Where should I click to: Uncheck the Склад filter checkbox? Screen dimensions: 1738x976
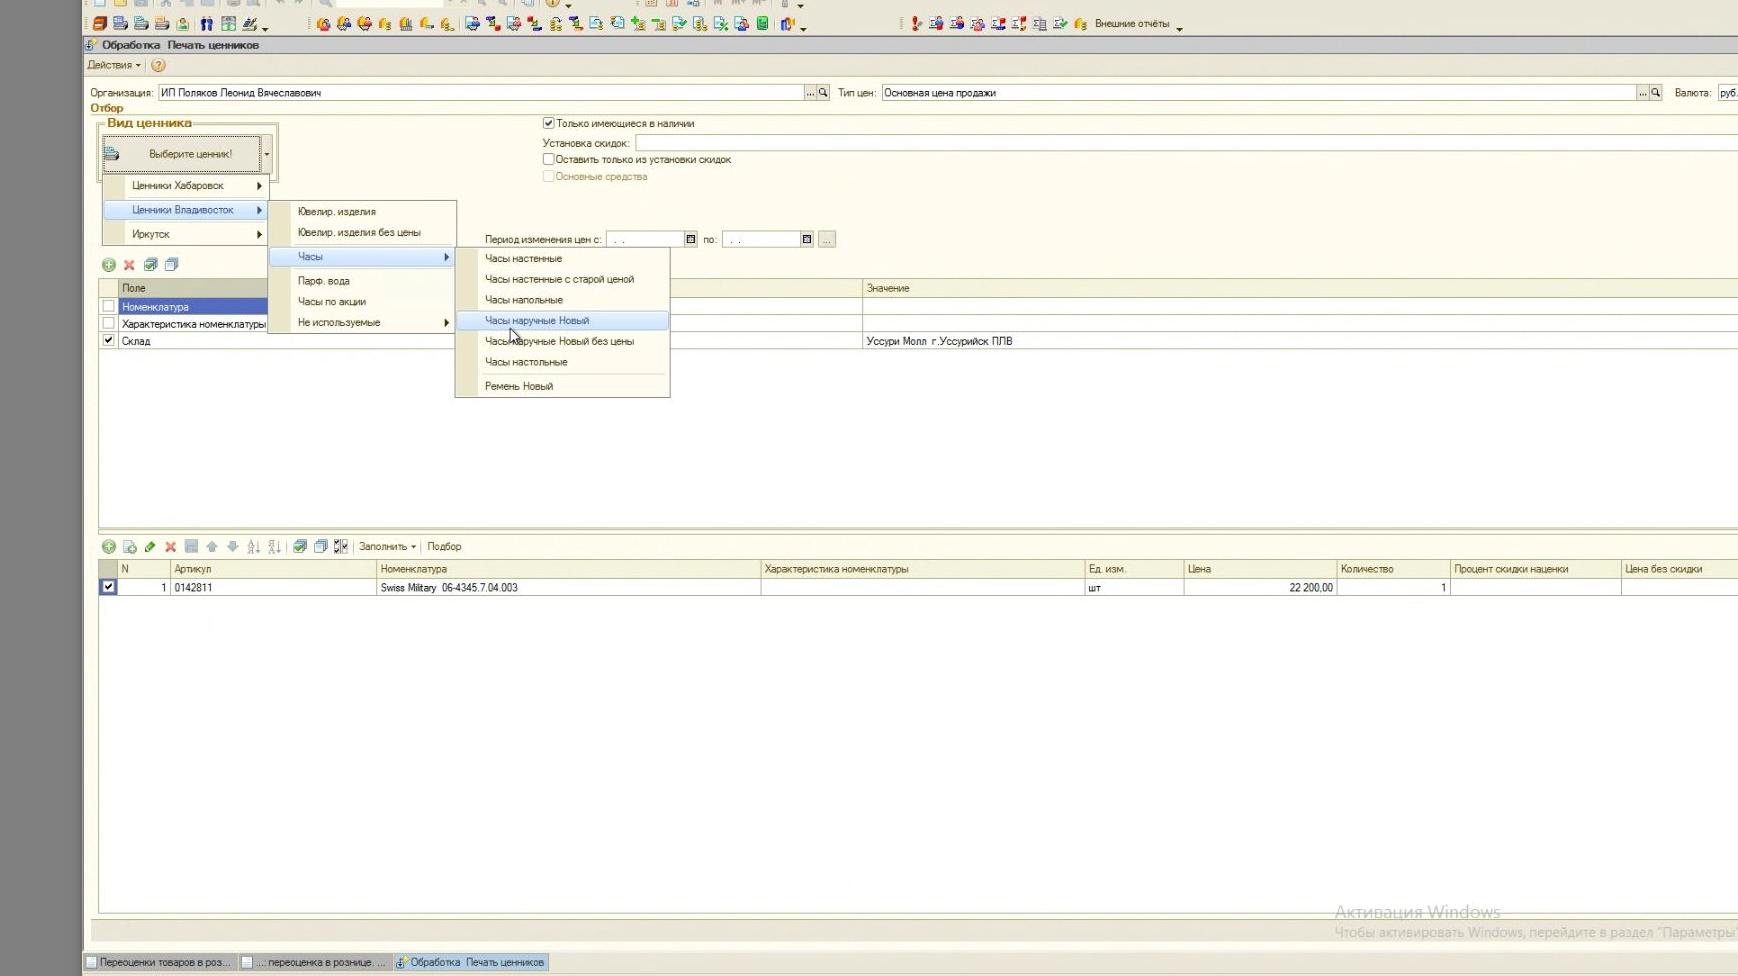click(x=109, y=341)
